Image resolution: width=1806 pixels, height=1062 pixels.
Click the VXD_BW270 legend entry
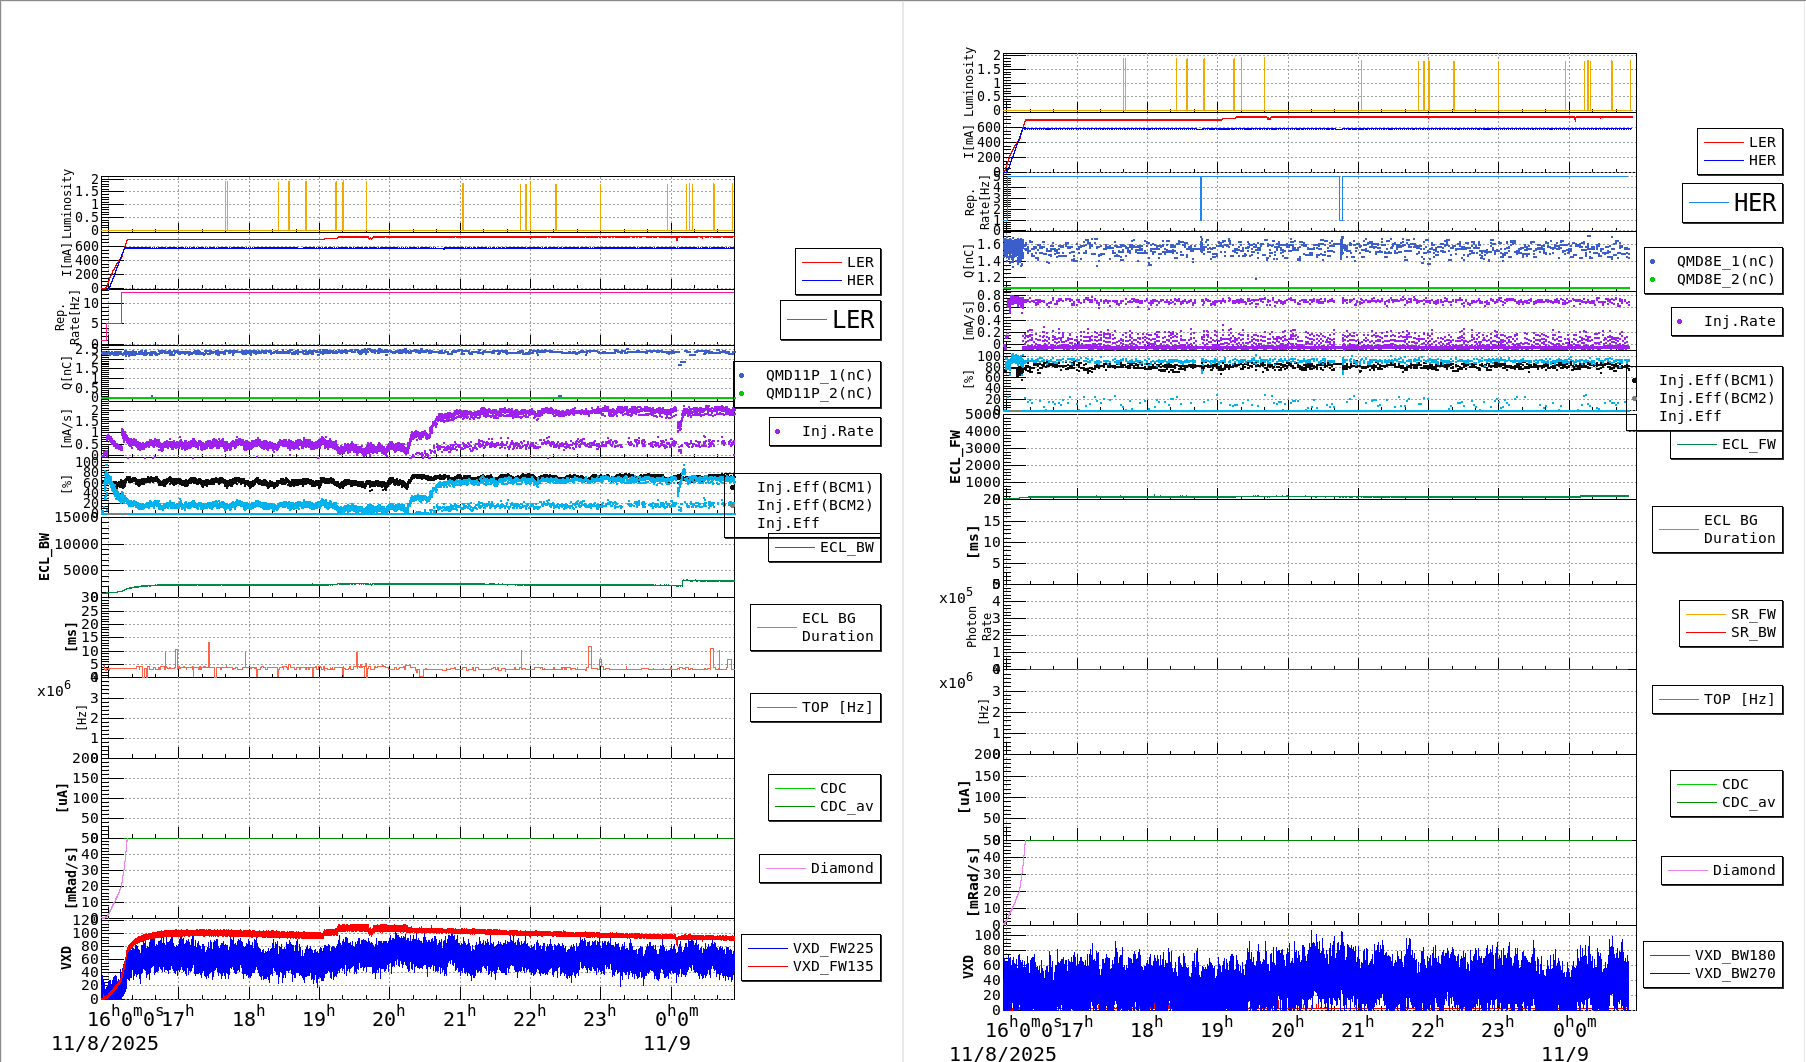[x=1734, y=973]
